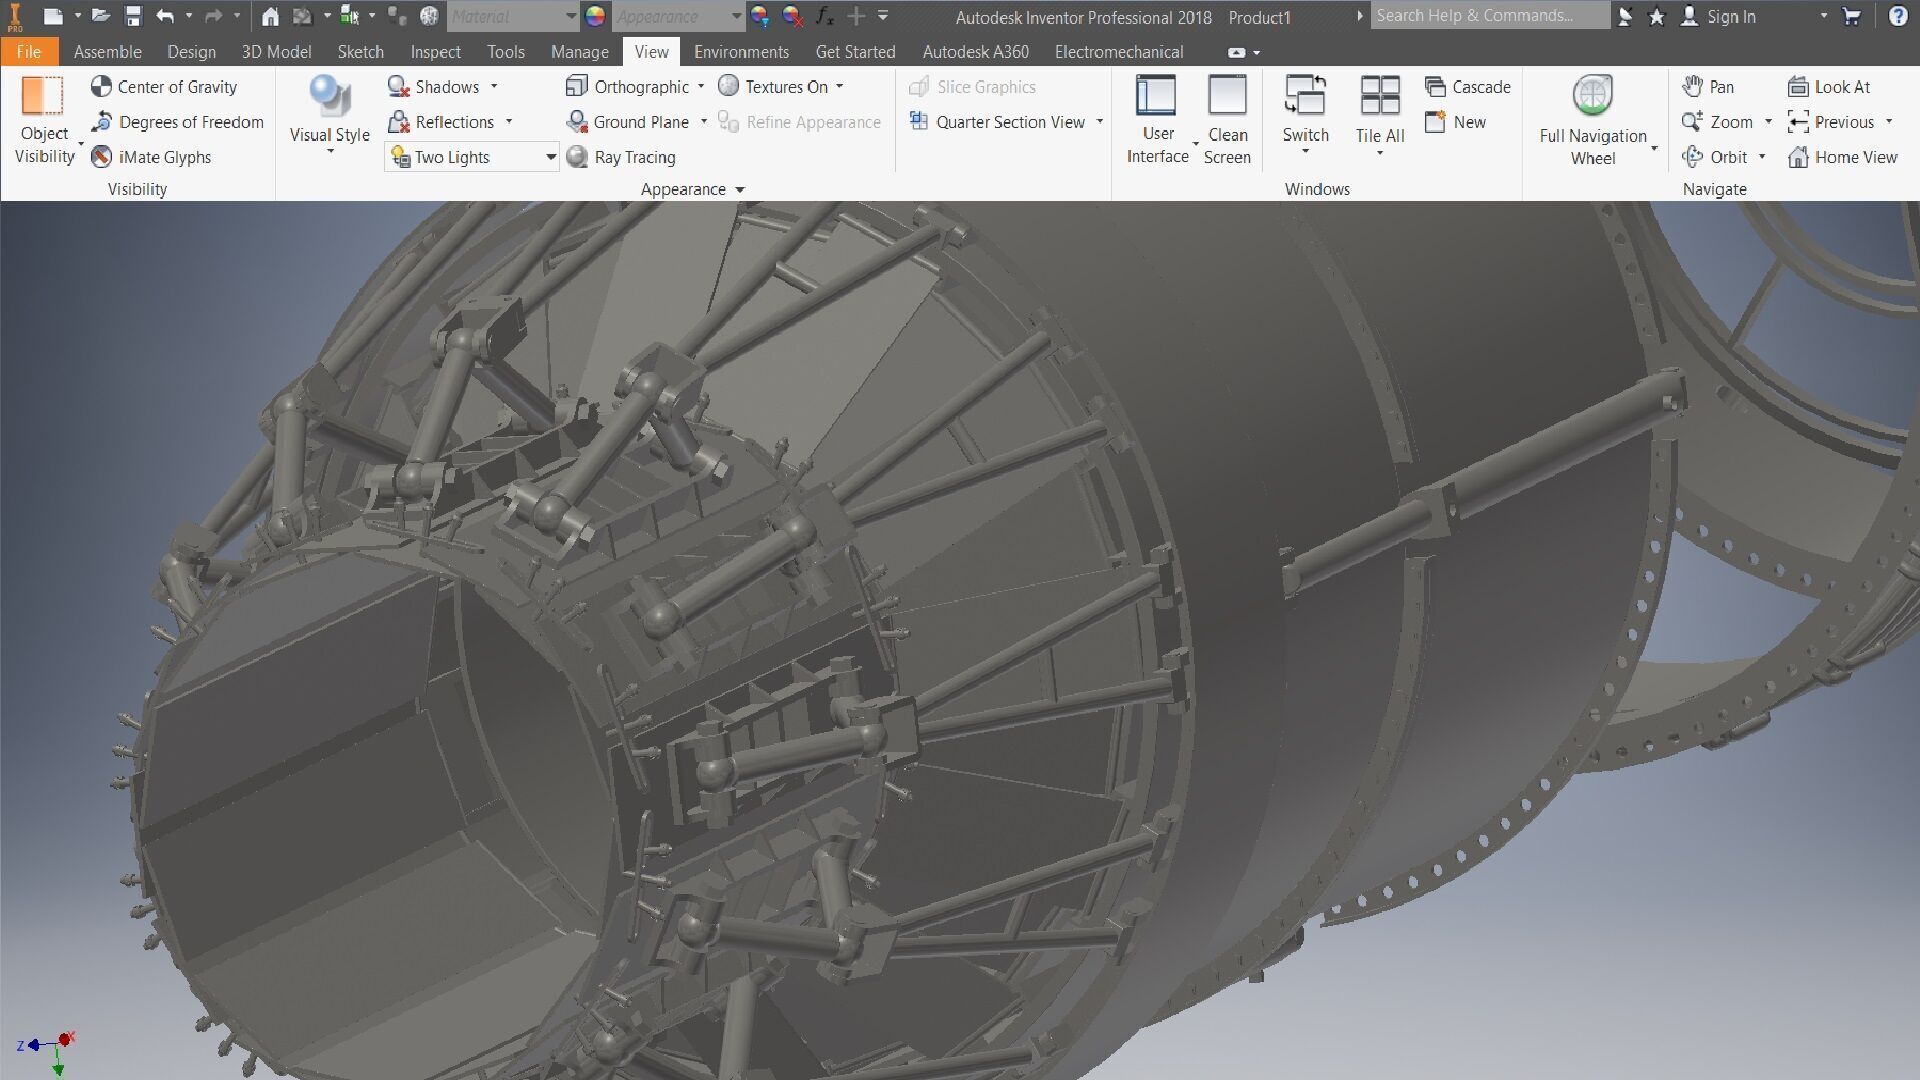Cascade the open windows
1920x1080 pixels.
pos(1467,87)
